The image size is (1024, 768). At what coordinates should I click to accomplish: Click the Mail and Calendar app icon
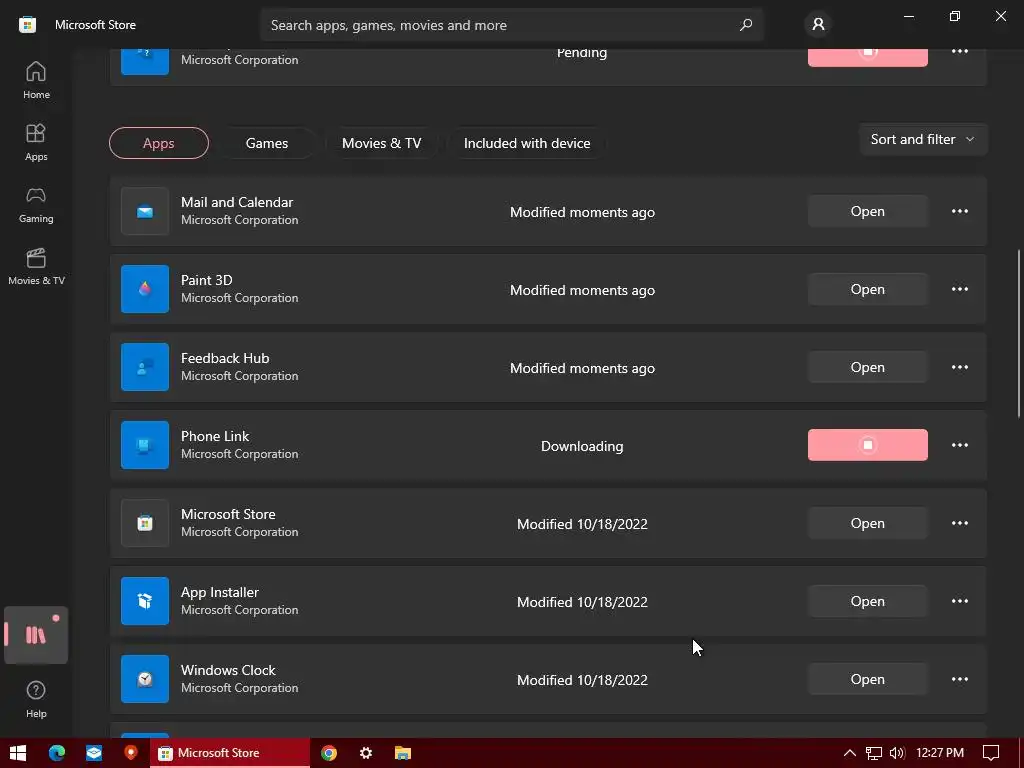point(145,211)
